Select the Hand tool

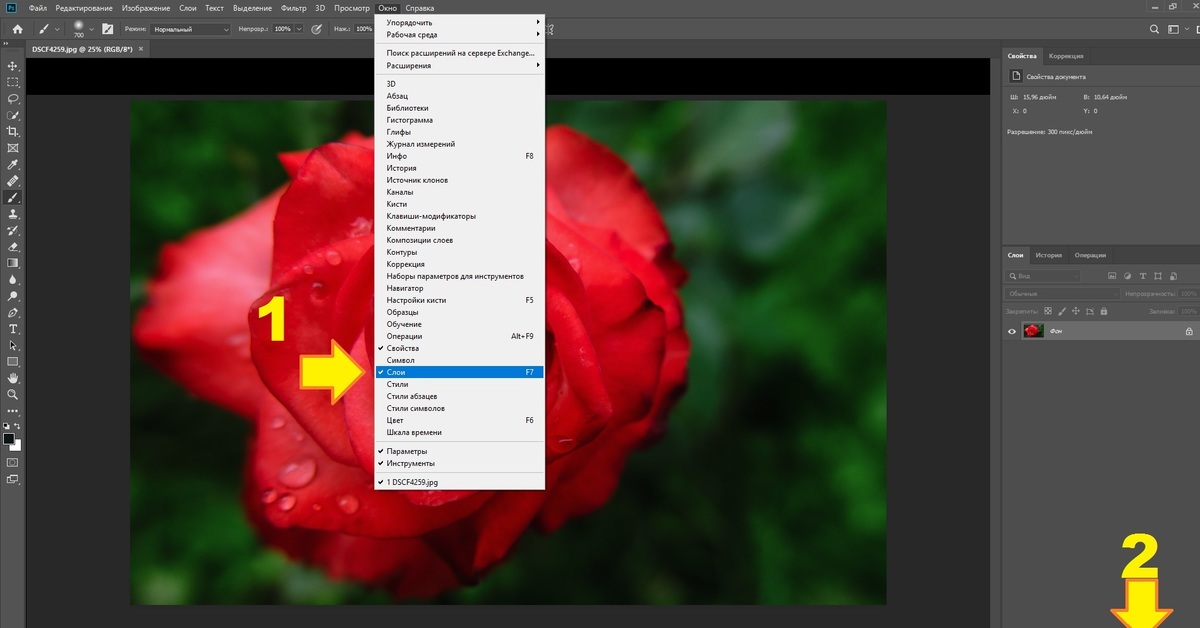point(13,378)
